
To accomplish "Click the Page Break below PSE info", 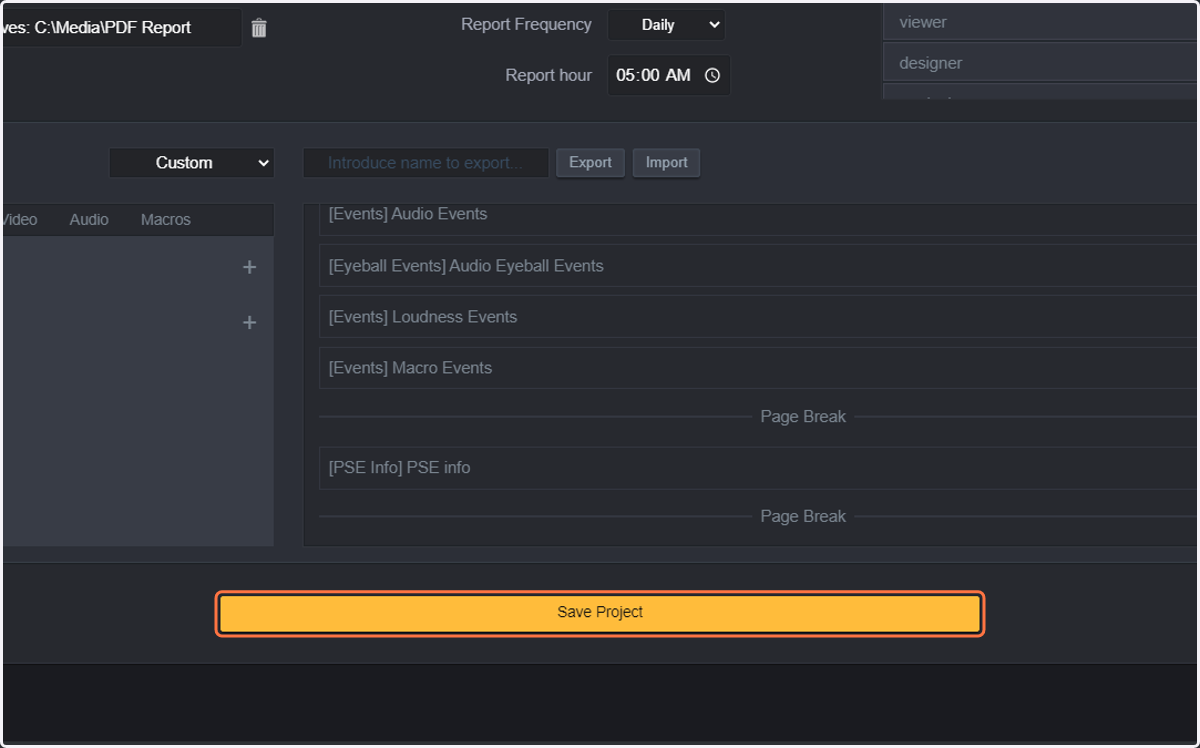I will click(803, 517).
